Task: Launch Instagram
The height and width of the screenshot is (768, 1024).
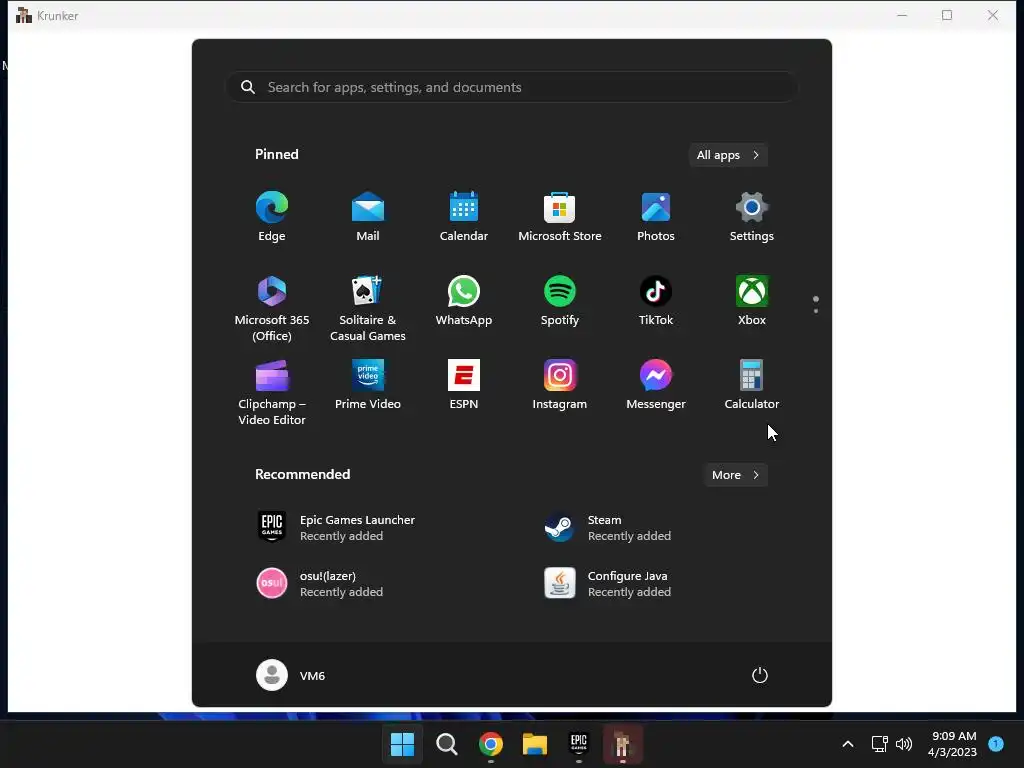Action: coord(560,385)
